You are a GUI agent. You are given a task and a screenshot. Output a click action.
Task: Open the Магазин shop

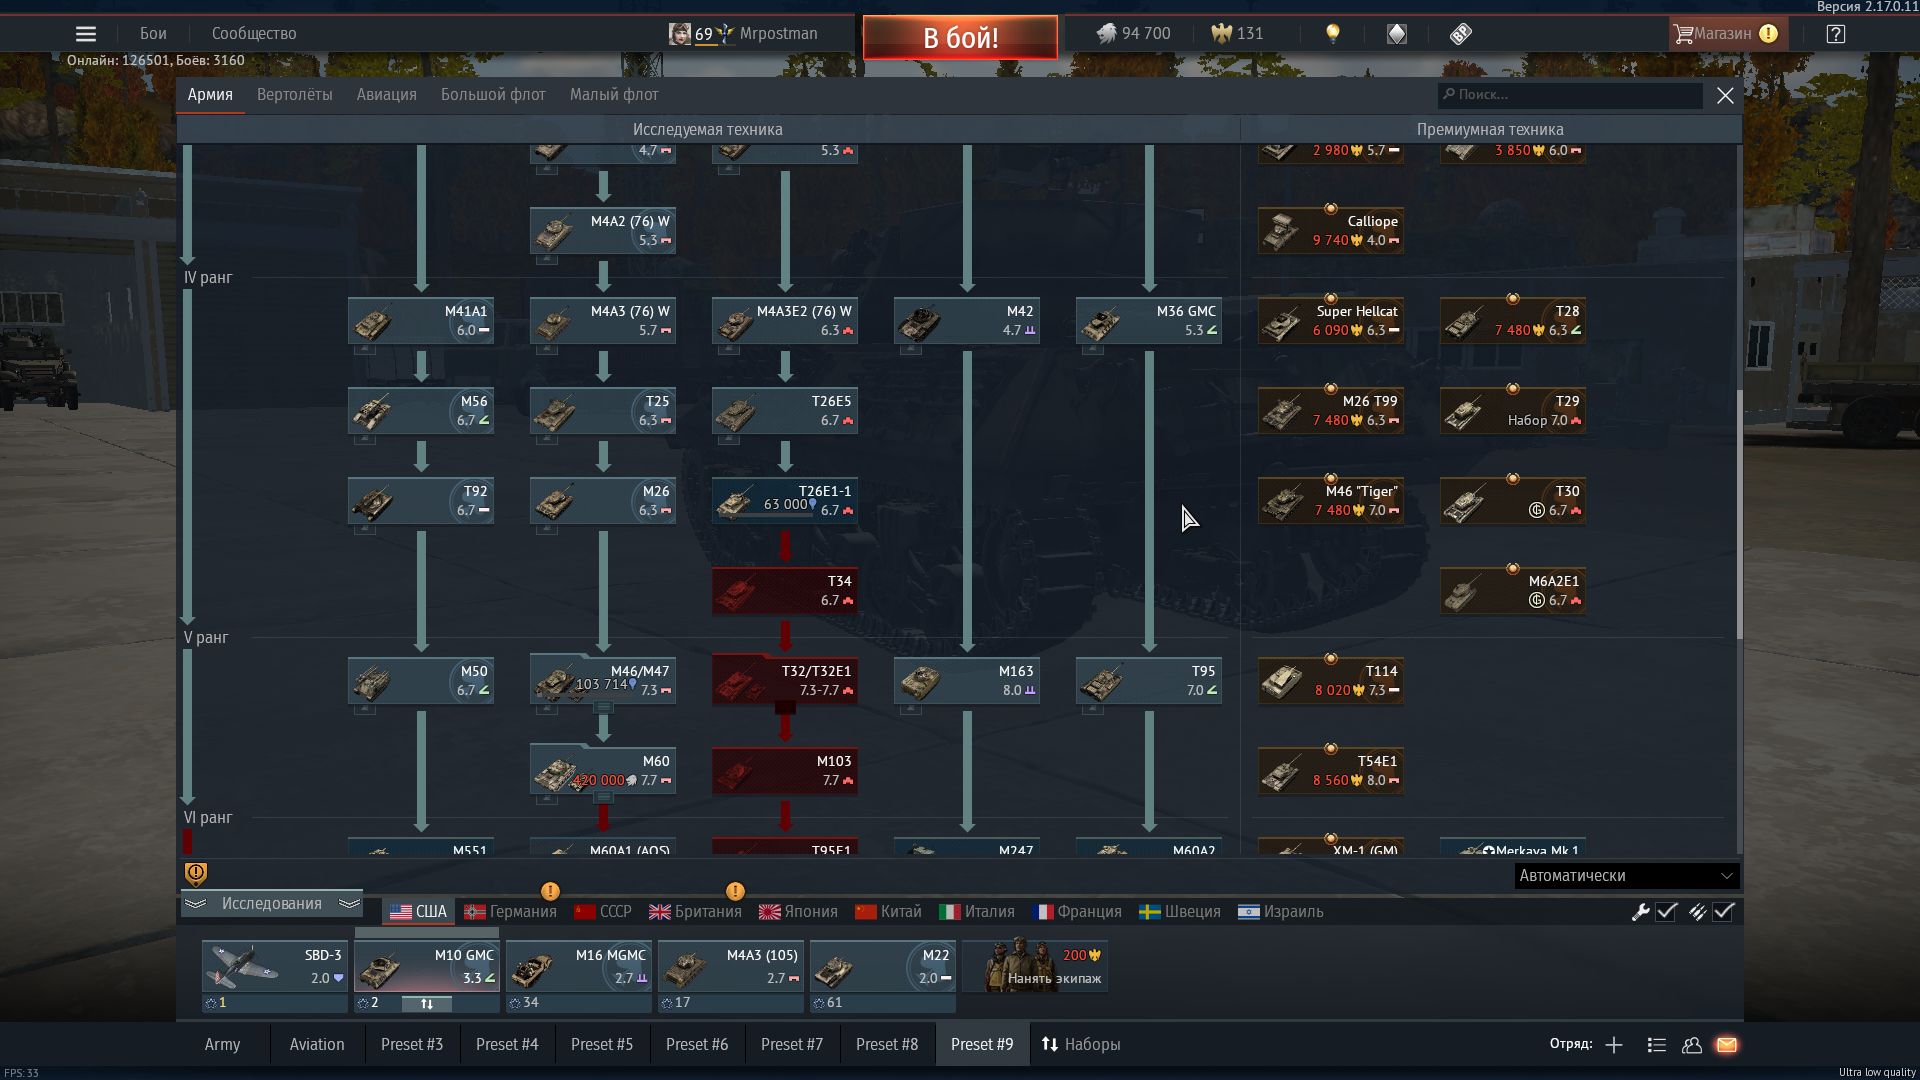1727,34
